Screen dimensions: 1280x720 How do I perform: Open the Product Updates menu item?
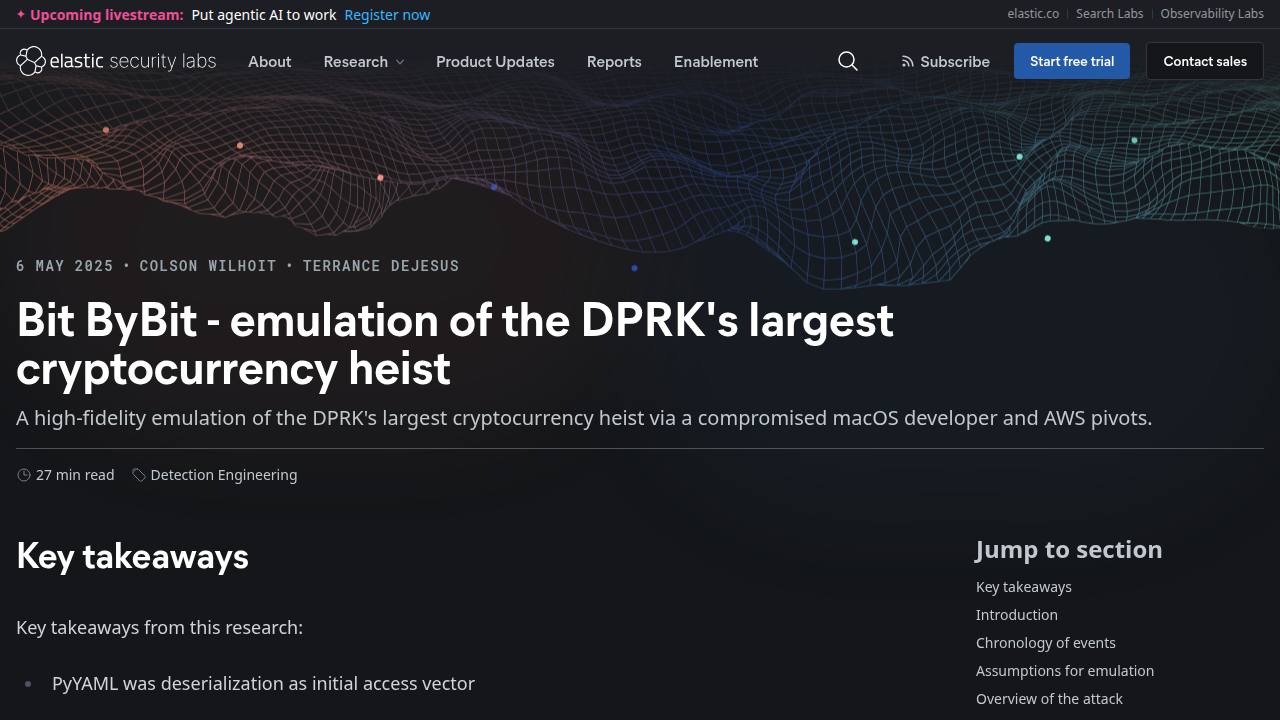(495, 61)
